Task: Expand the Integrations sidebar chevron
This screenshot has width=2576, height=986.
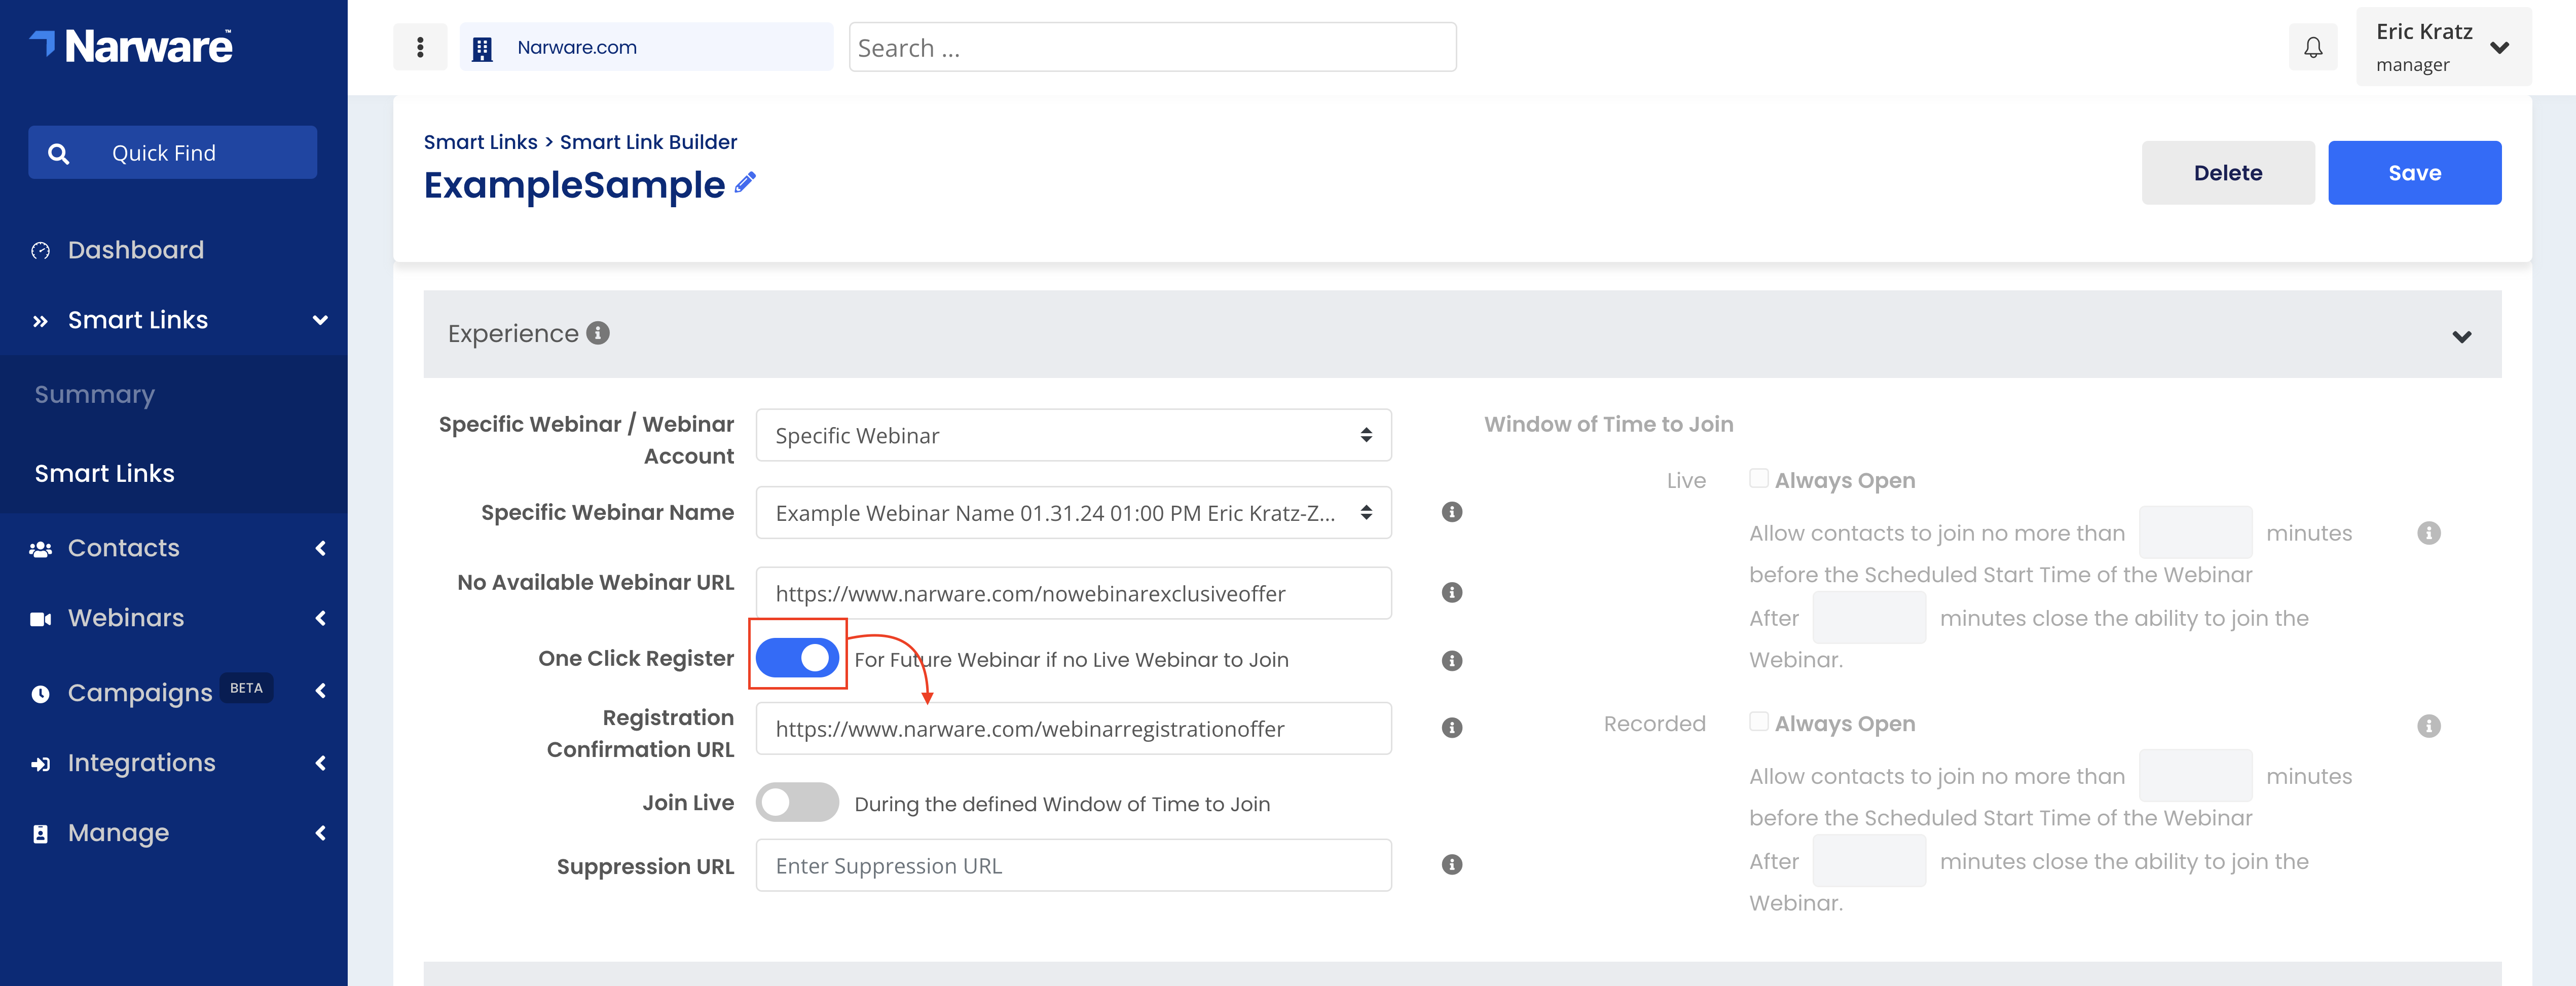Action: [x=320, y=763]
